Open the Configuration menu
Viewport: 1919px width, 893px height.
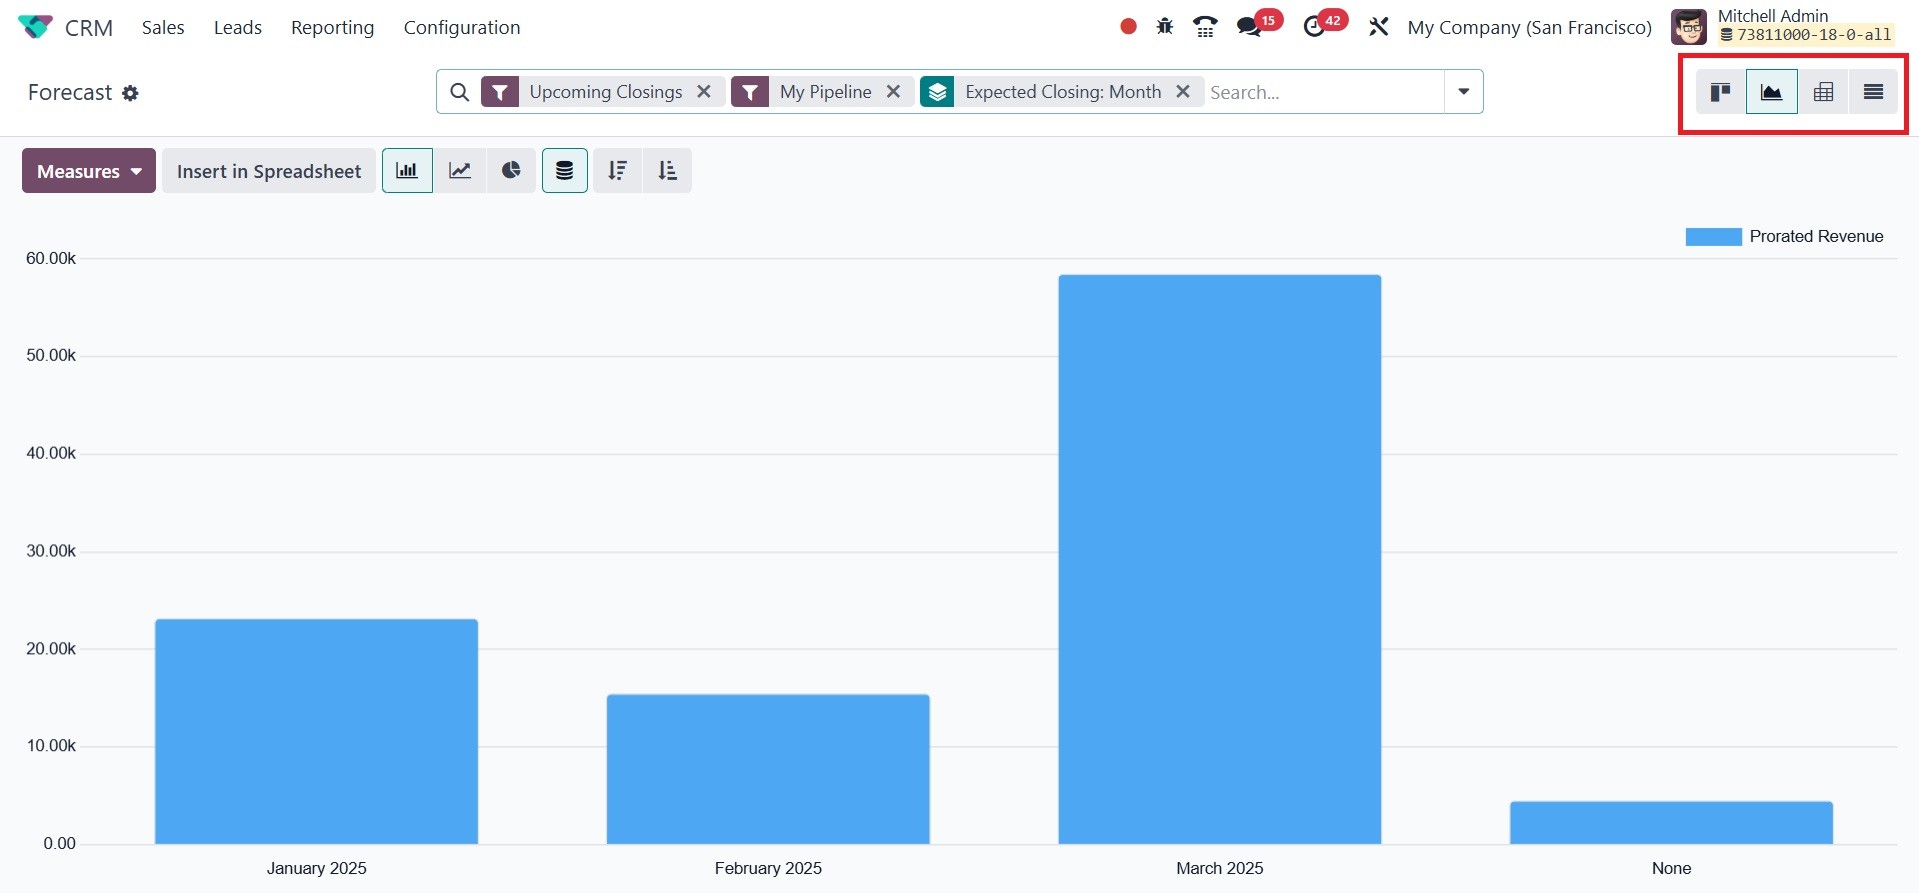[x=462, y=27]
